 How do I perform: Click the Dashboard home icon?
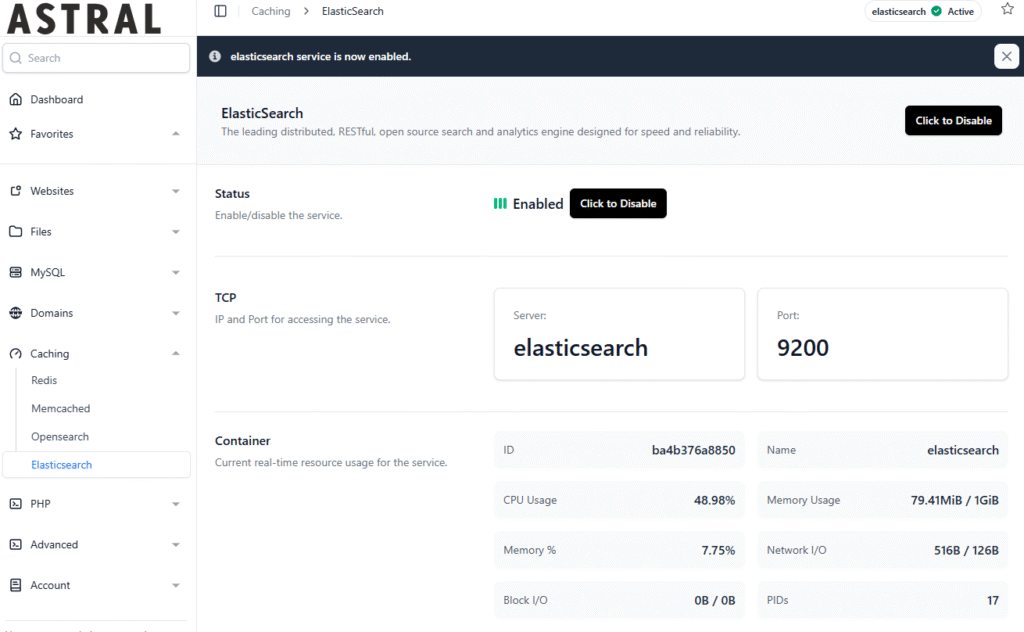click(16, 99)
